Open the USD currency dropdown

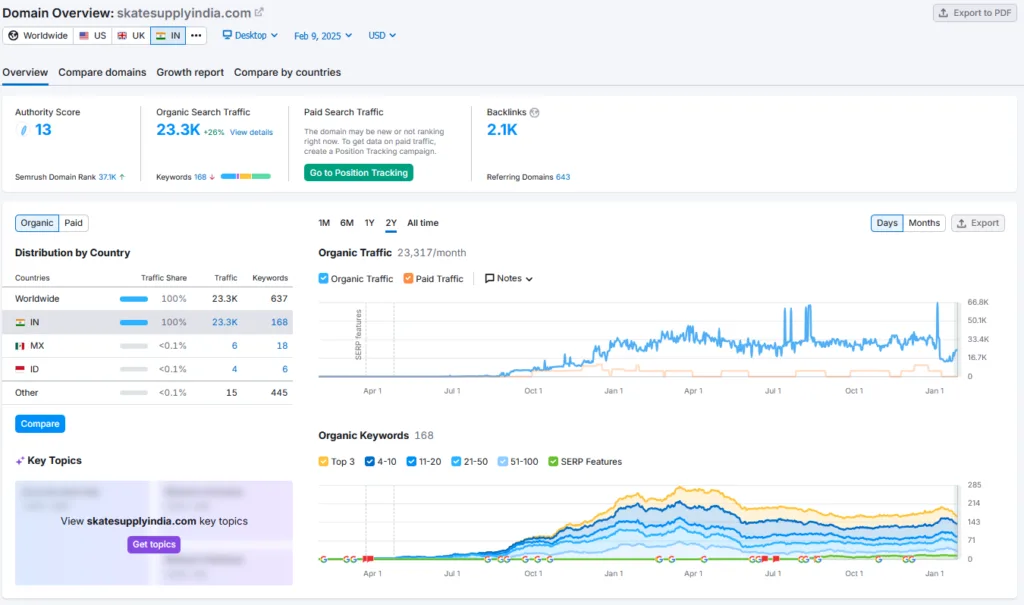pyautogui.click(x=382, y=35)
